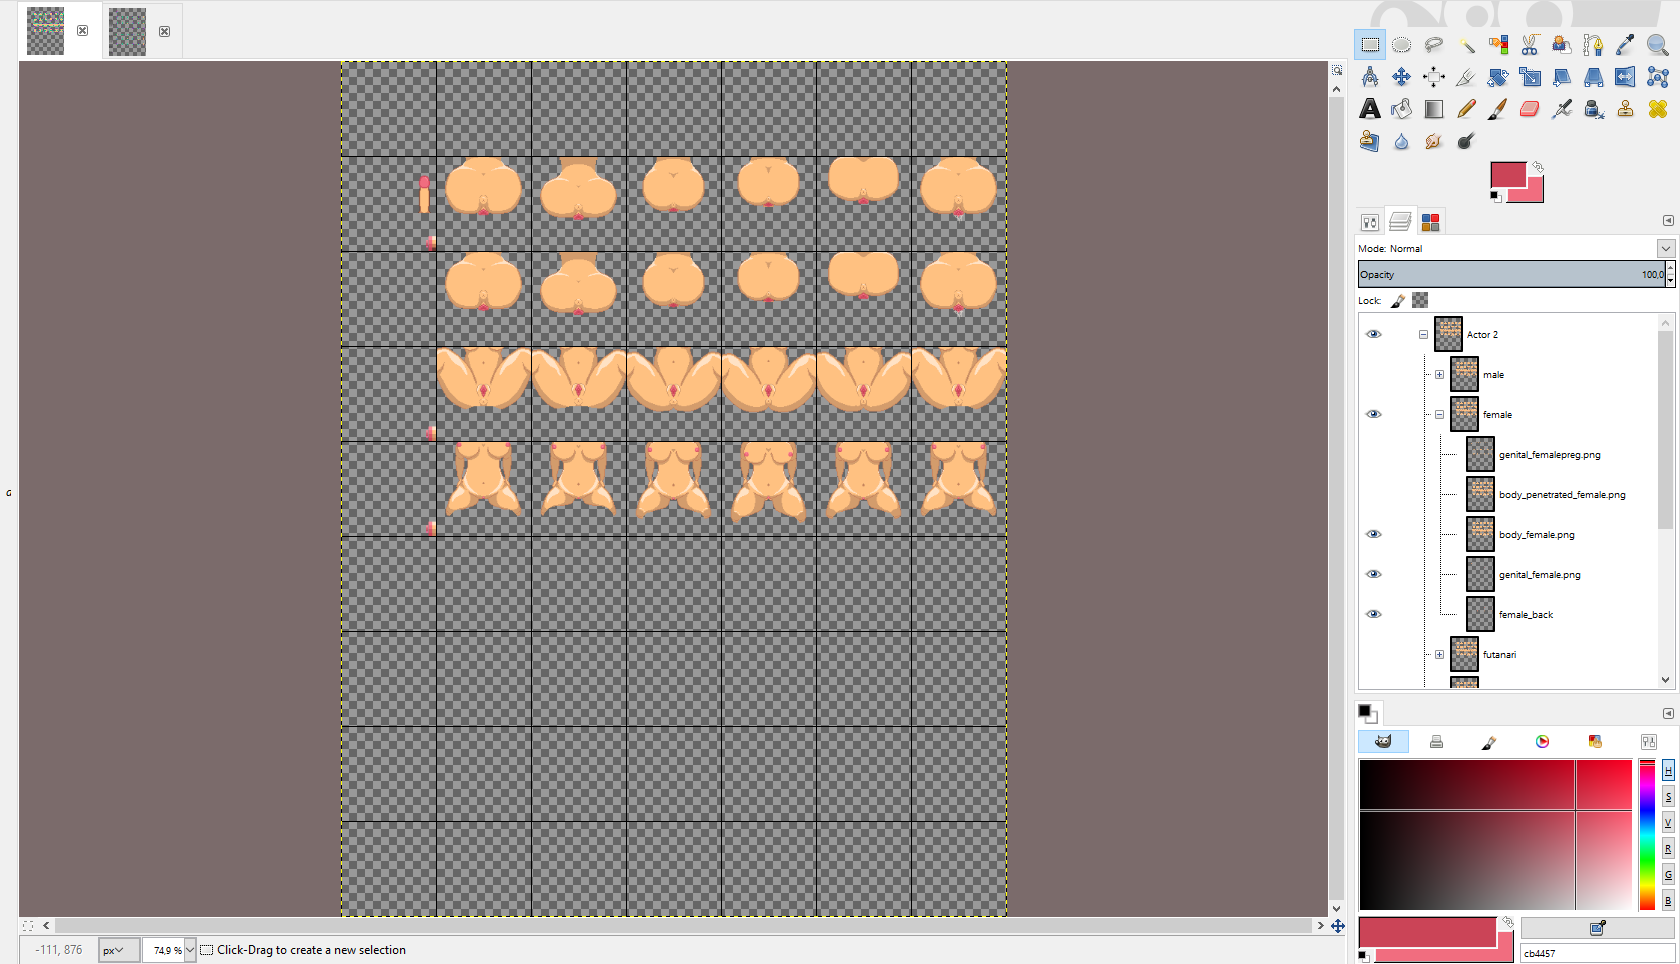Select the Pencil tool

coord(1466,109)
